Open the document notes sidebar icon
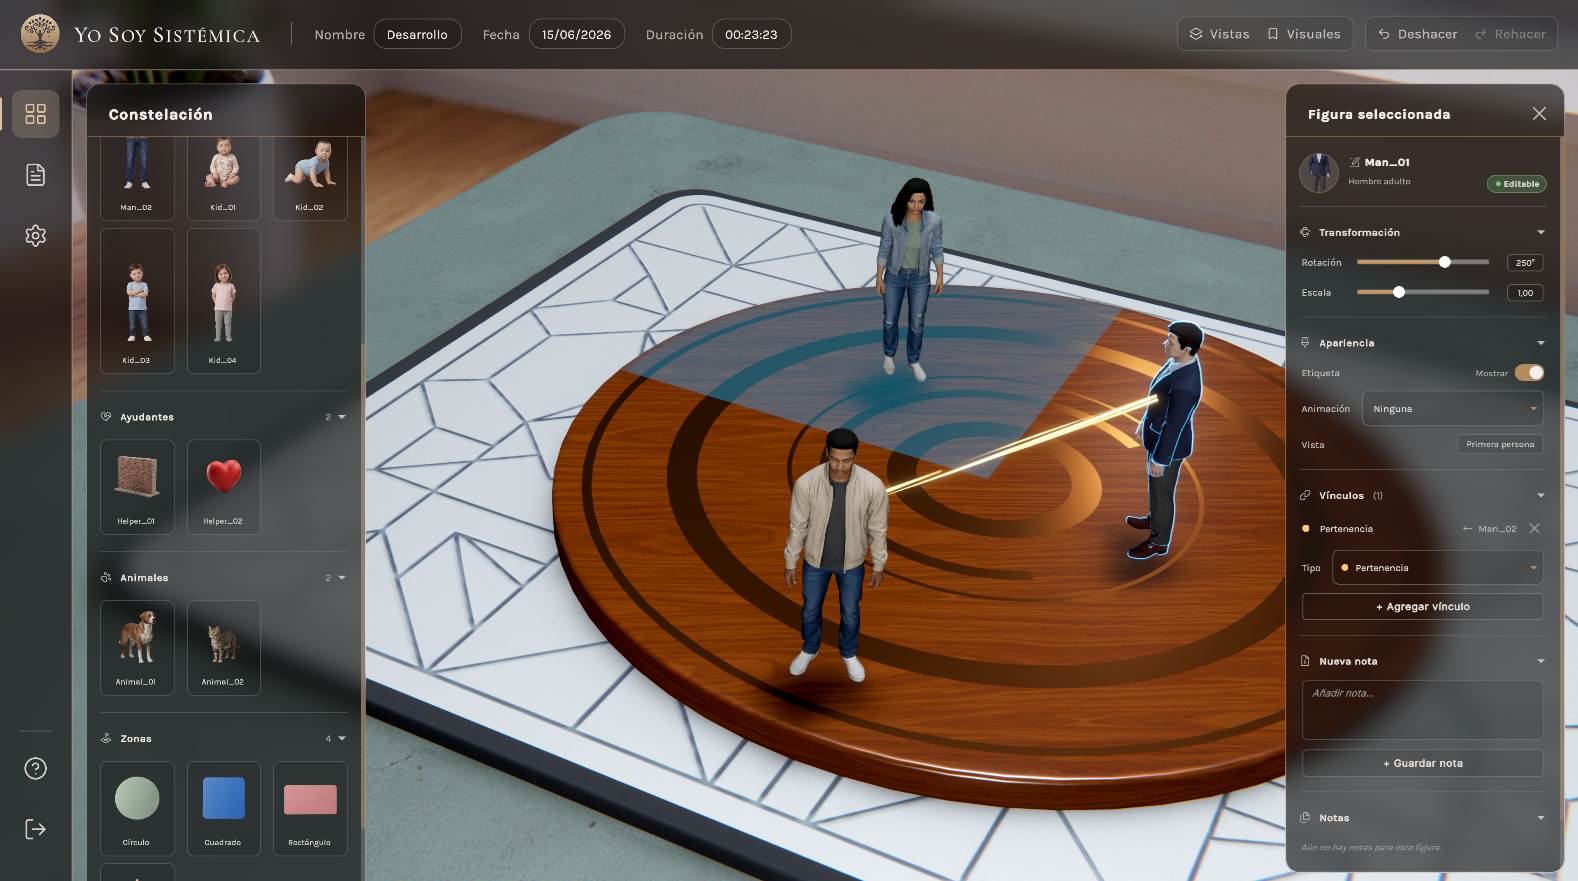Image resolution: width=1578 pixels, height=881 pixels. pos(36,175)
